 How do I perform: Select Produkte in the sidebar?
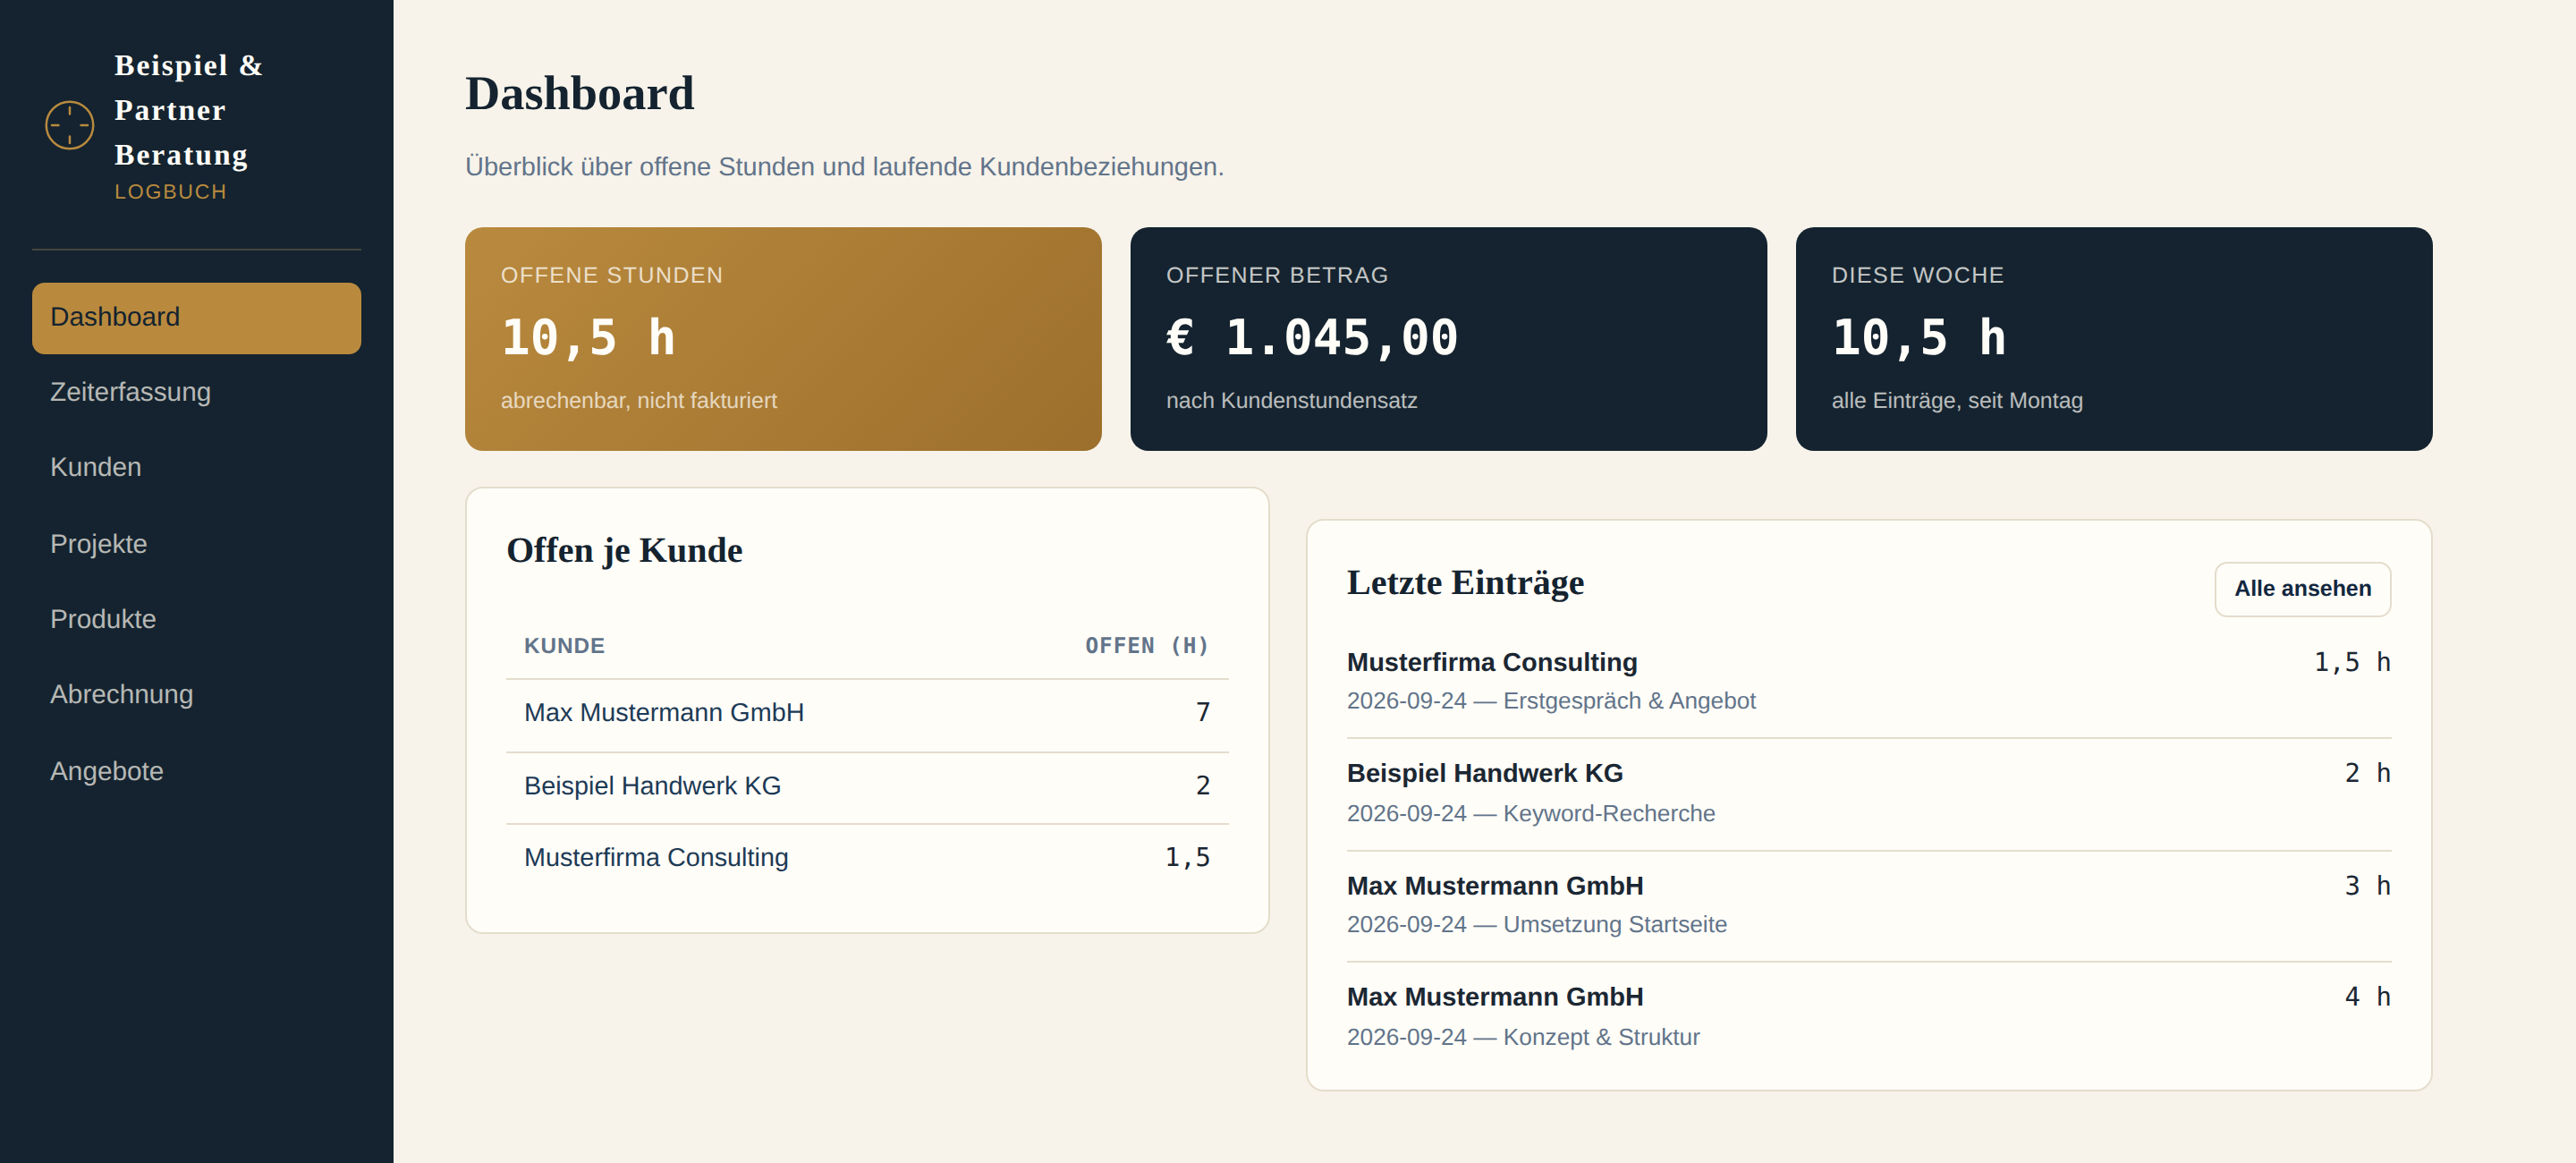[196, 619]
